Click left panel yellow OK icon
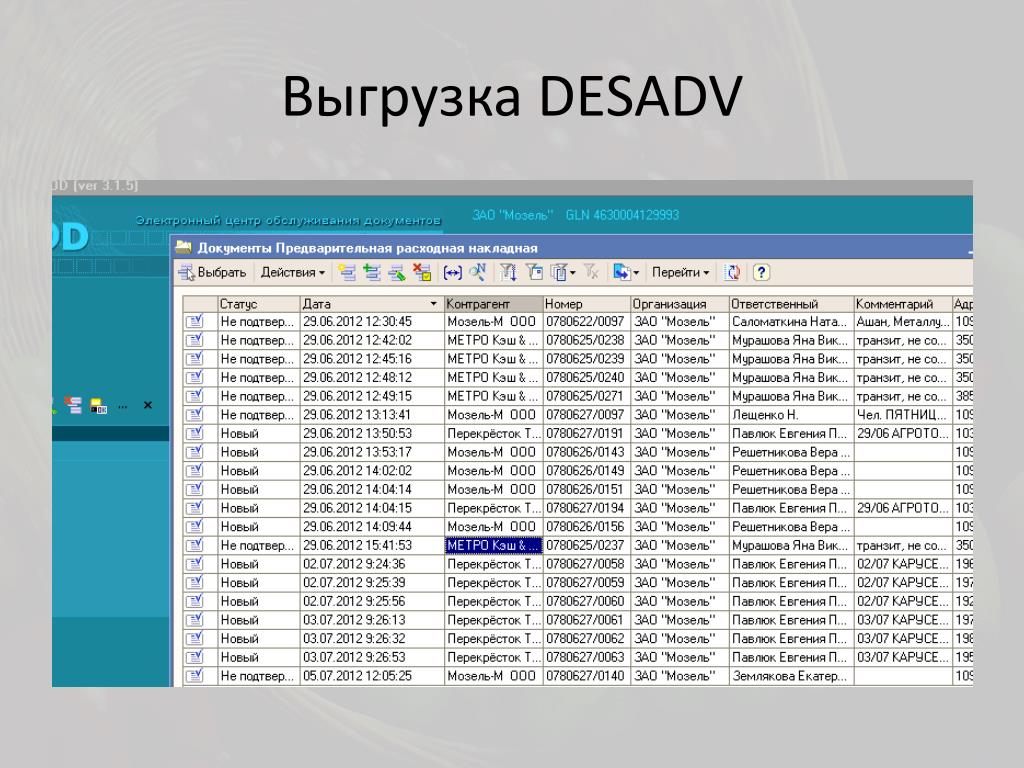 point(99,406)
